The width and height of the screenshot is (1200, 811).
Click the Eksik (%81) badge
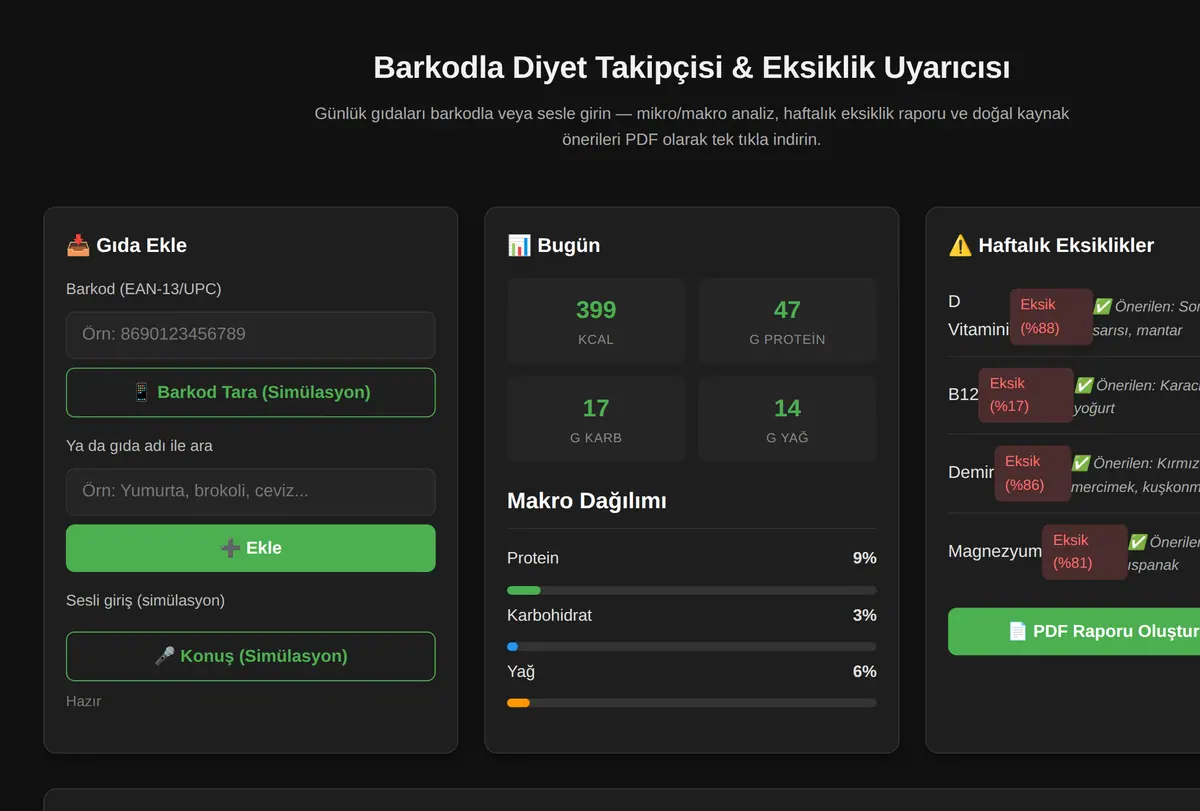coord(1085,552)
